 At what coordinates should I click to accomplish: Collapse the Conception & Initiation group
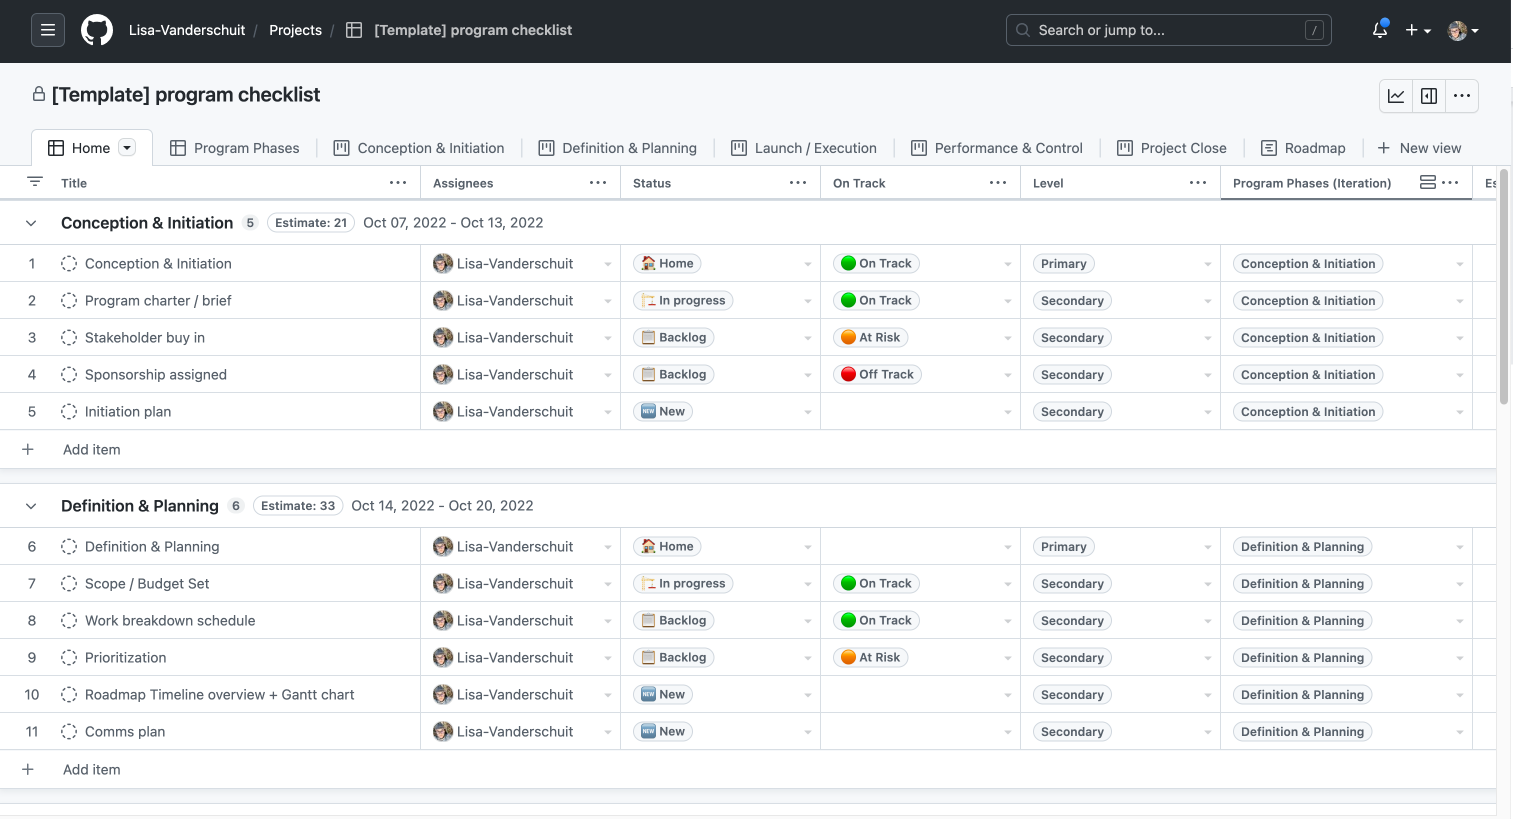(31, 223)
